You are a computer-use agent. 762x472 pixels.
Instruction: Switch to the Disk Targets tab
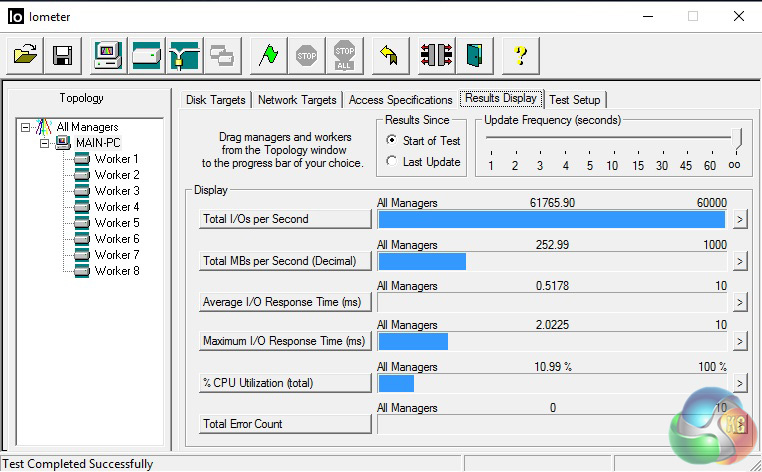pos(216,100)
